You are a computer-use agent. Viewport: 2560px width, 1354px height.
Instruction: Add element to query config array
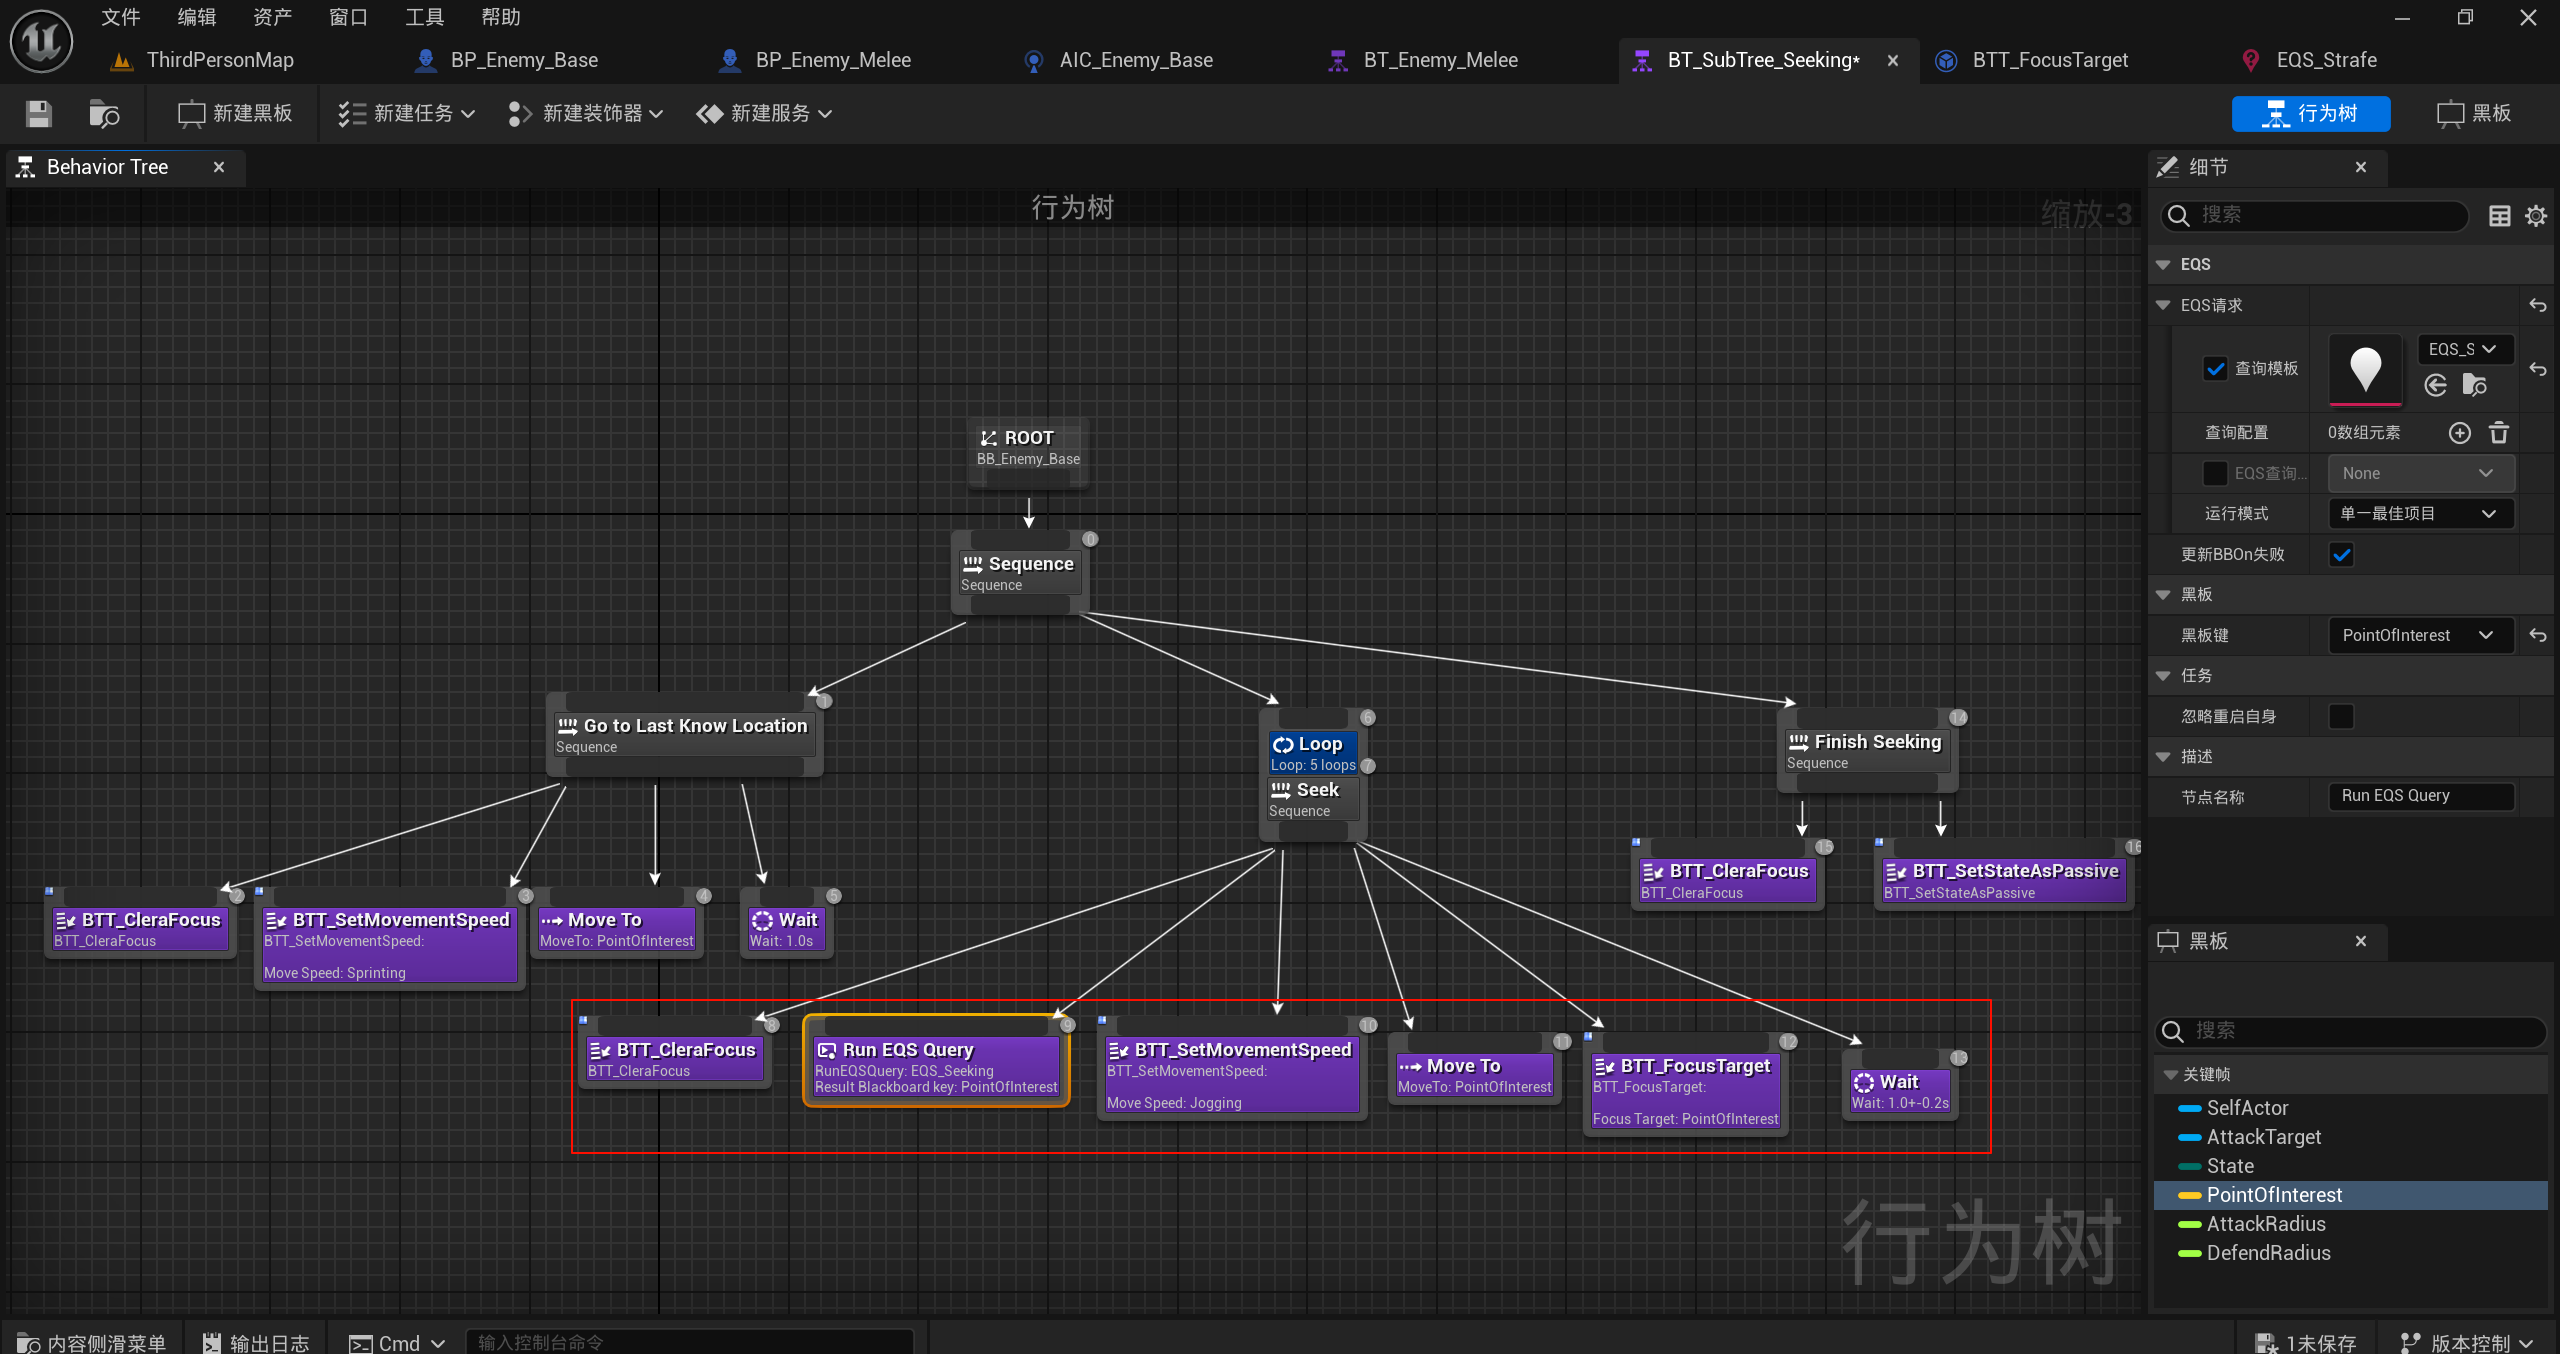point(2459,432)
